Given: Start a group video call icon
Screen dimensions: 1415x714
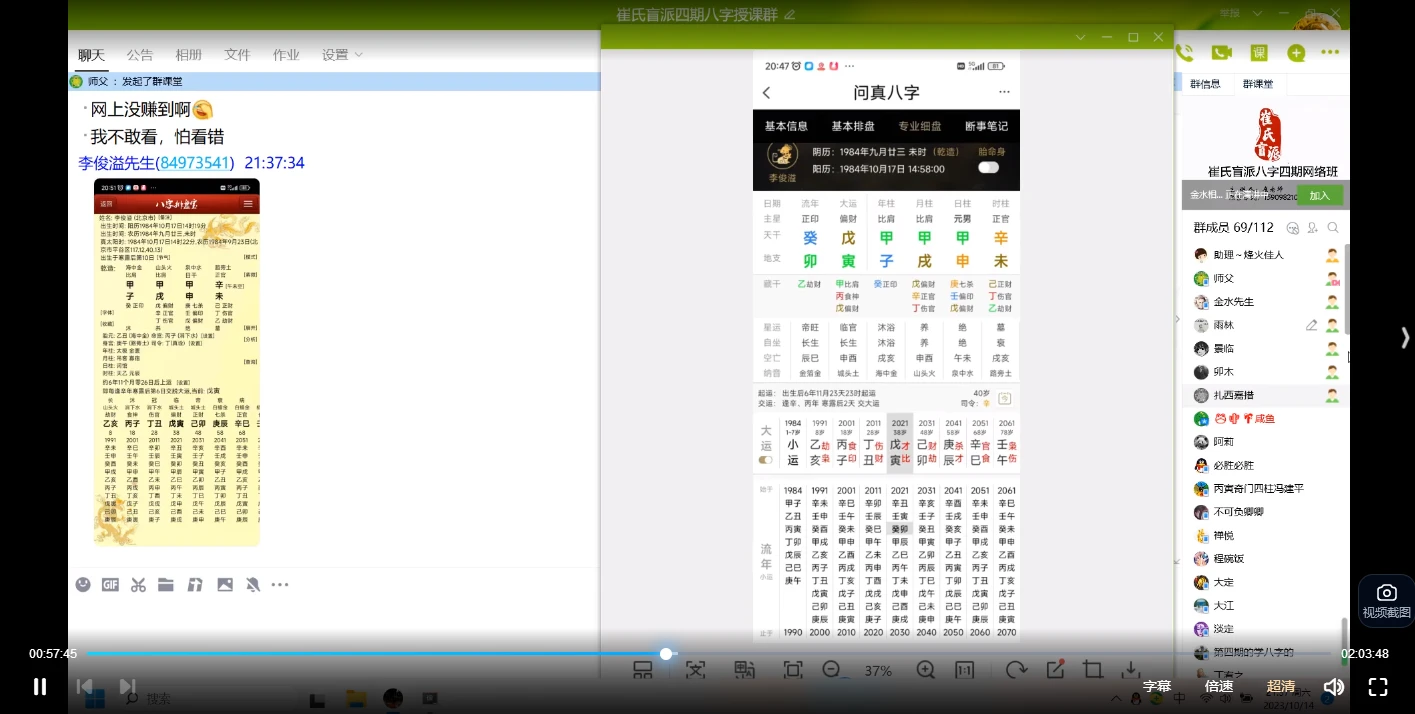Looking at the screenshot, I should pos(1221,52).
